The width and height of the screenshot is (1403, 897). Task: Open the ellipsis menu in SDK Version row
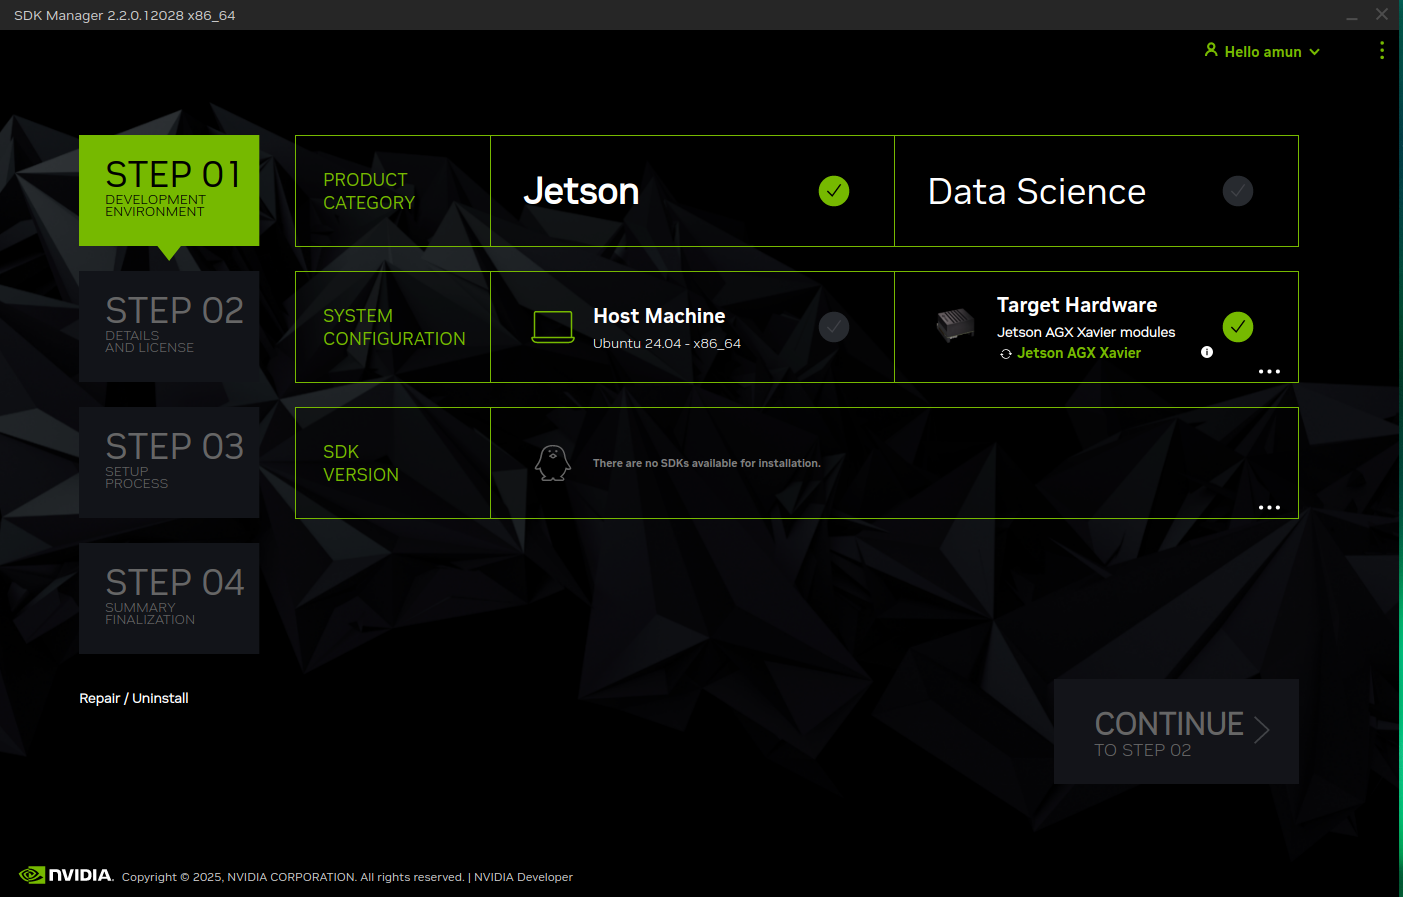pos(1269,507)
